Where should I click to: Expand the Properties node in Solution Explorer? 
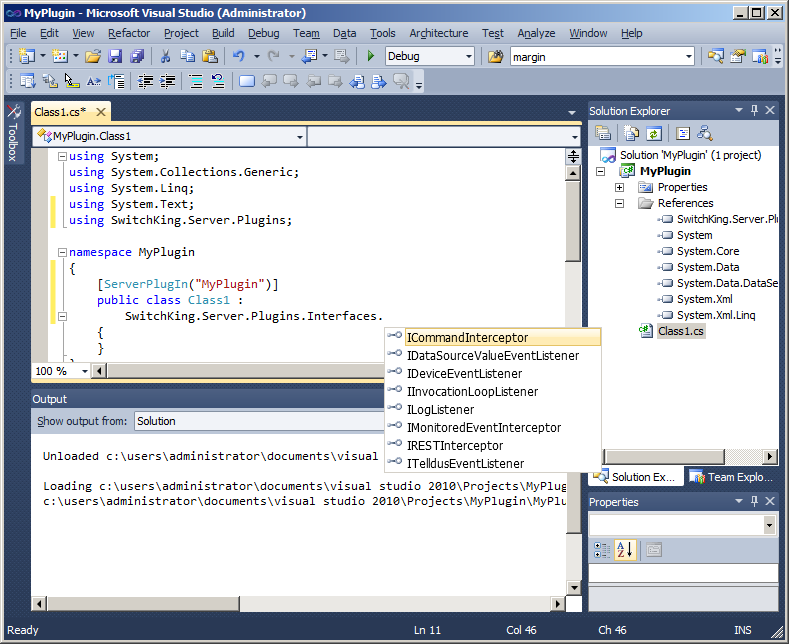619,187
